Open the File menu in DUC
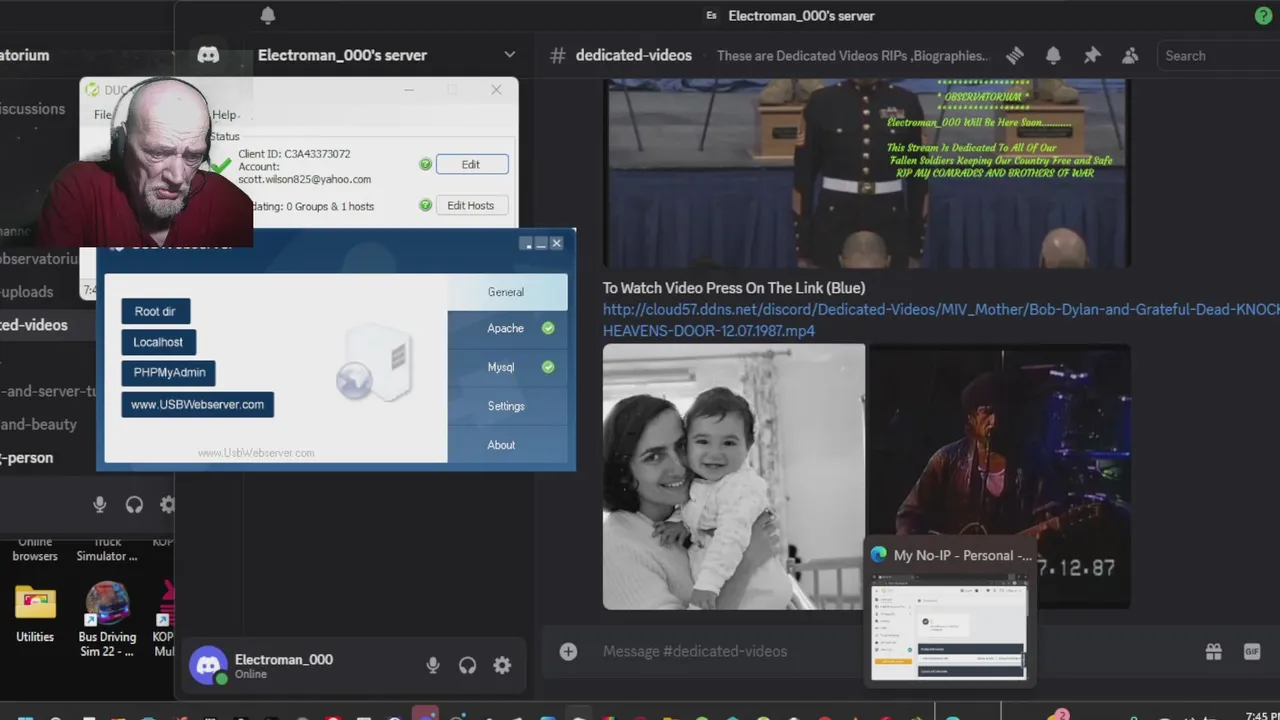 (103, 114)
